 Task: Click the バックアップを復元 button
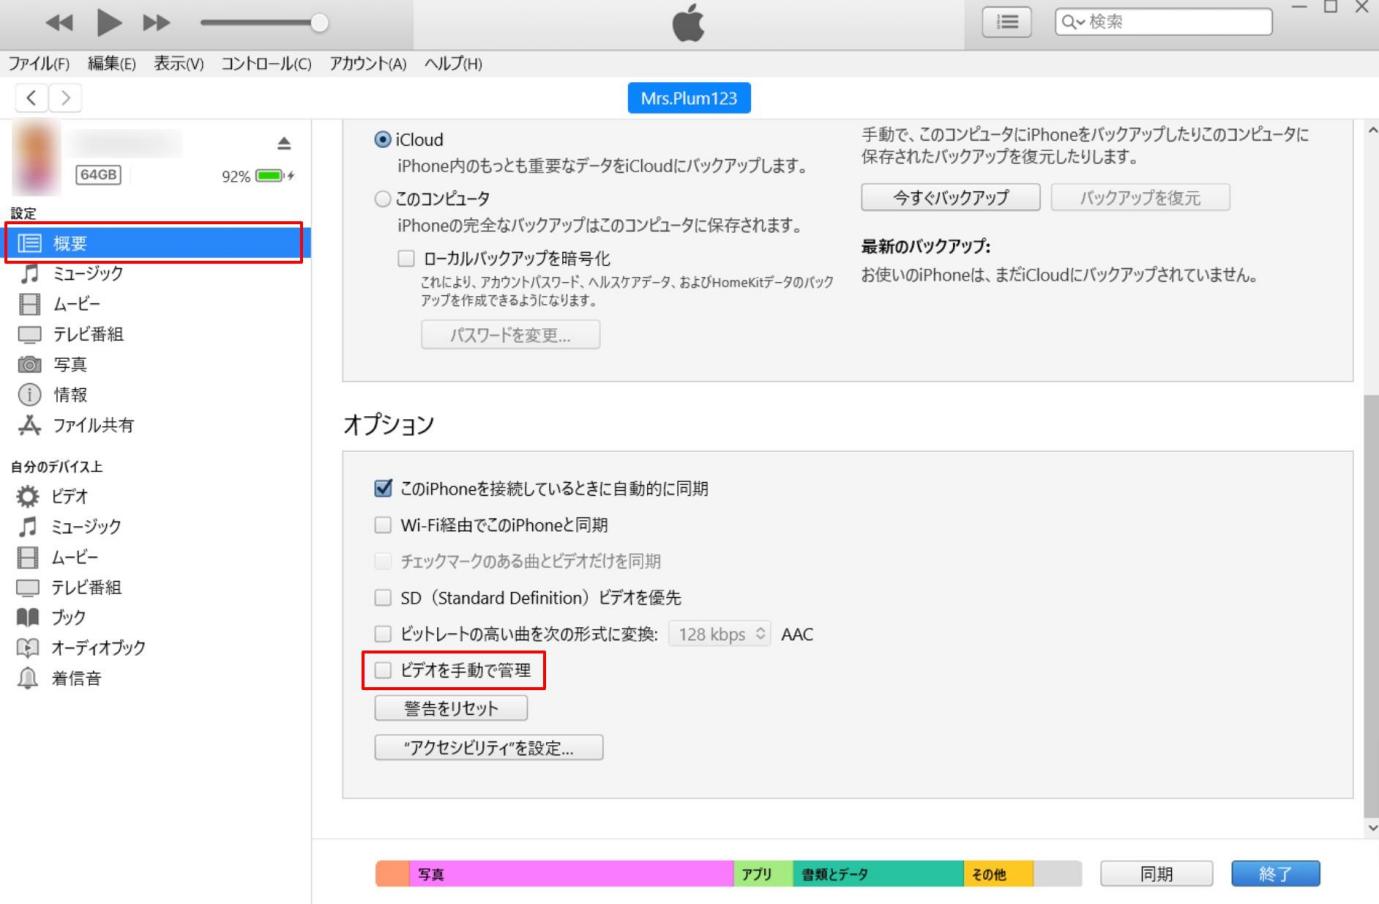[1140, 197]
